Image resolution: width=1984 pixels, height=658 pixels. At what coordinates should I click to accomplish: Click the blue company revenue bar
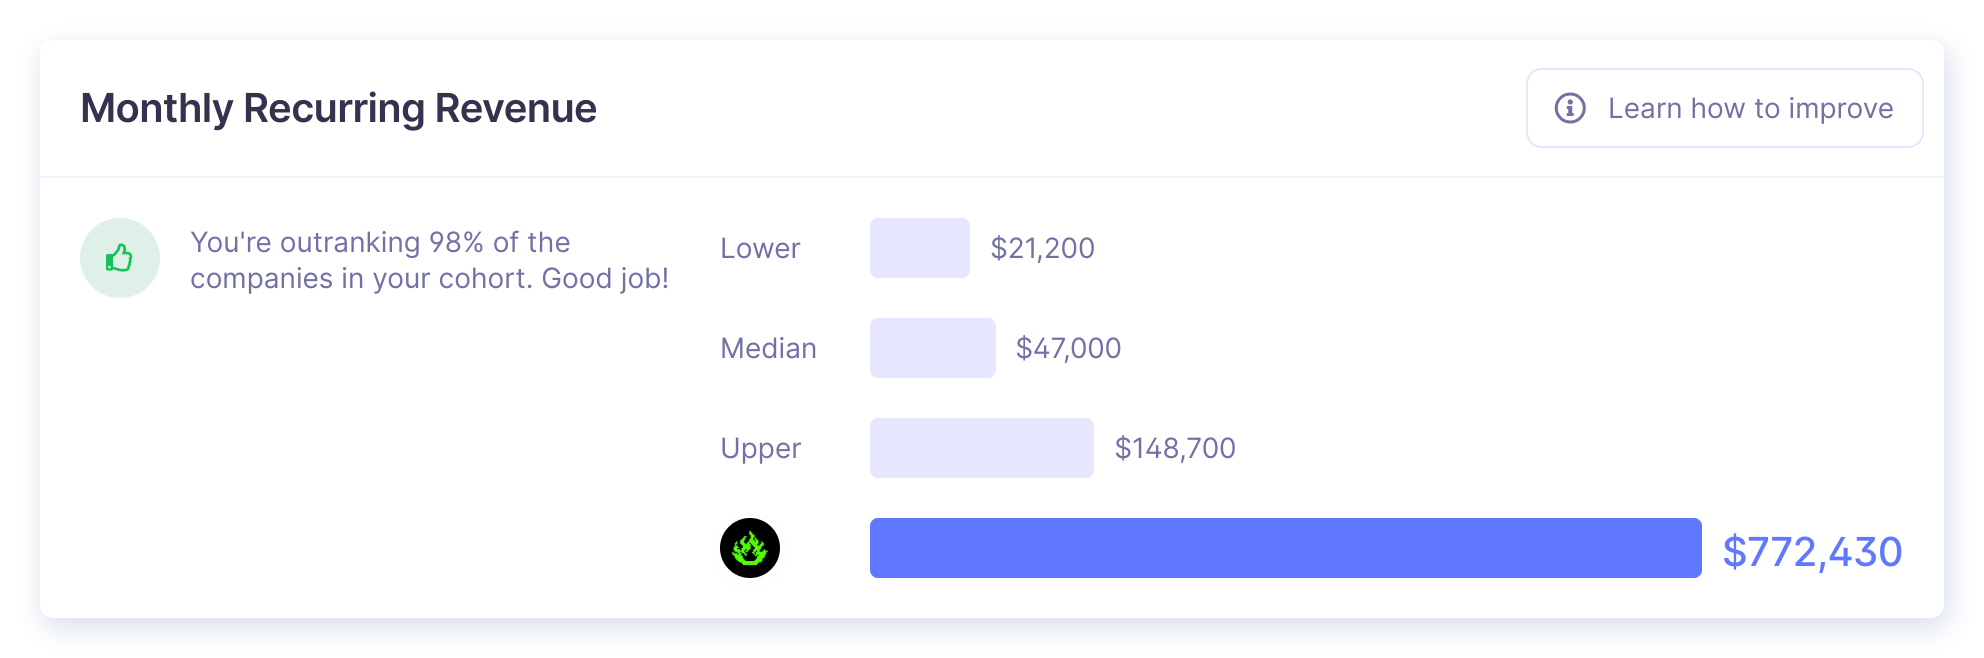pyautogui.click(x=1286, y=548)
